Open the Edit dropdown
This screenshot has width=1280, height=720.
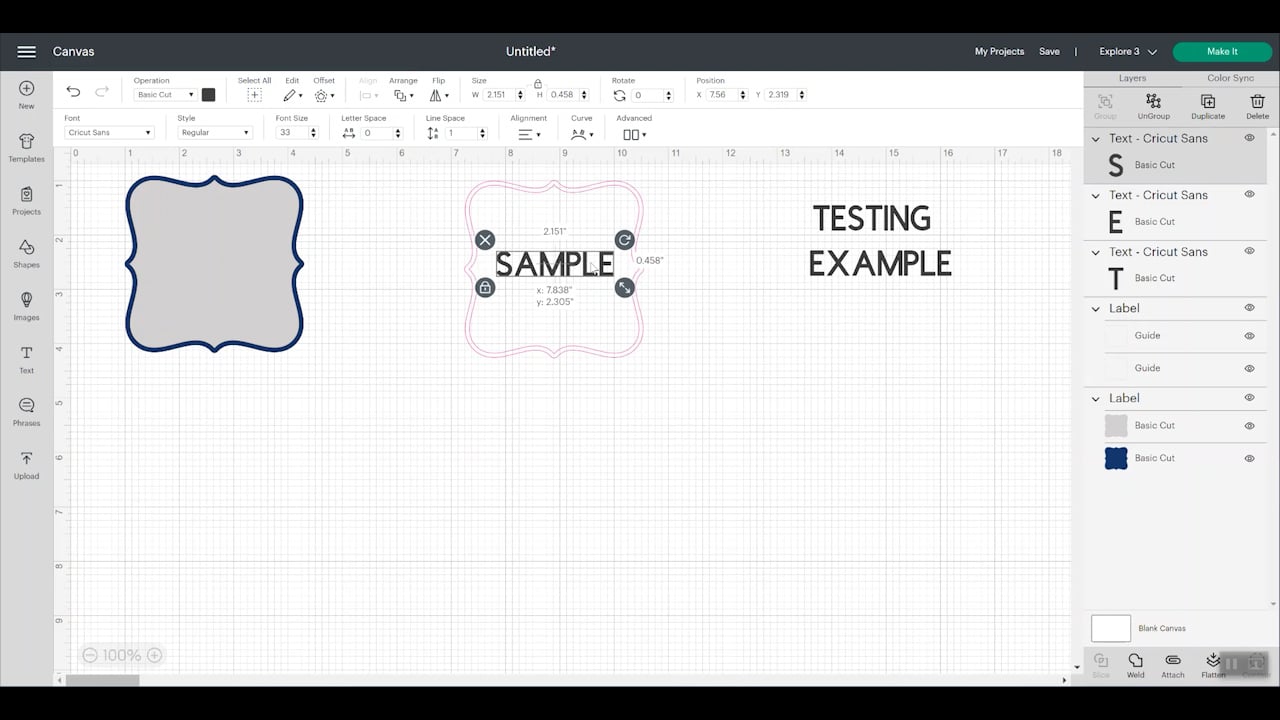[x=292, y=95]
